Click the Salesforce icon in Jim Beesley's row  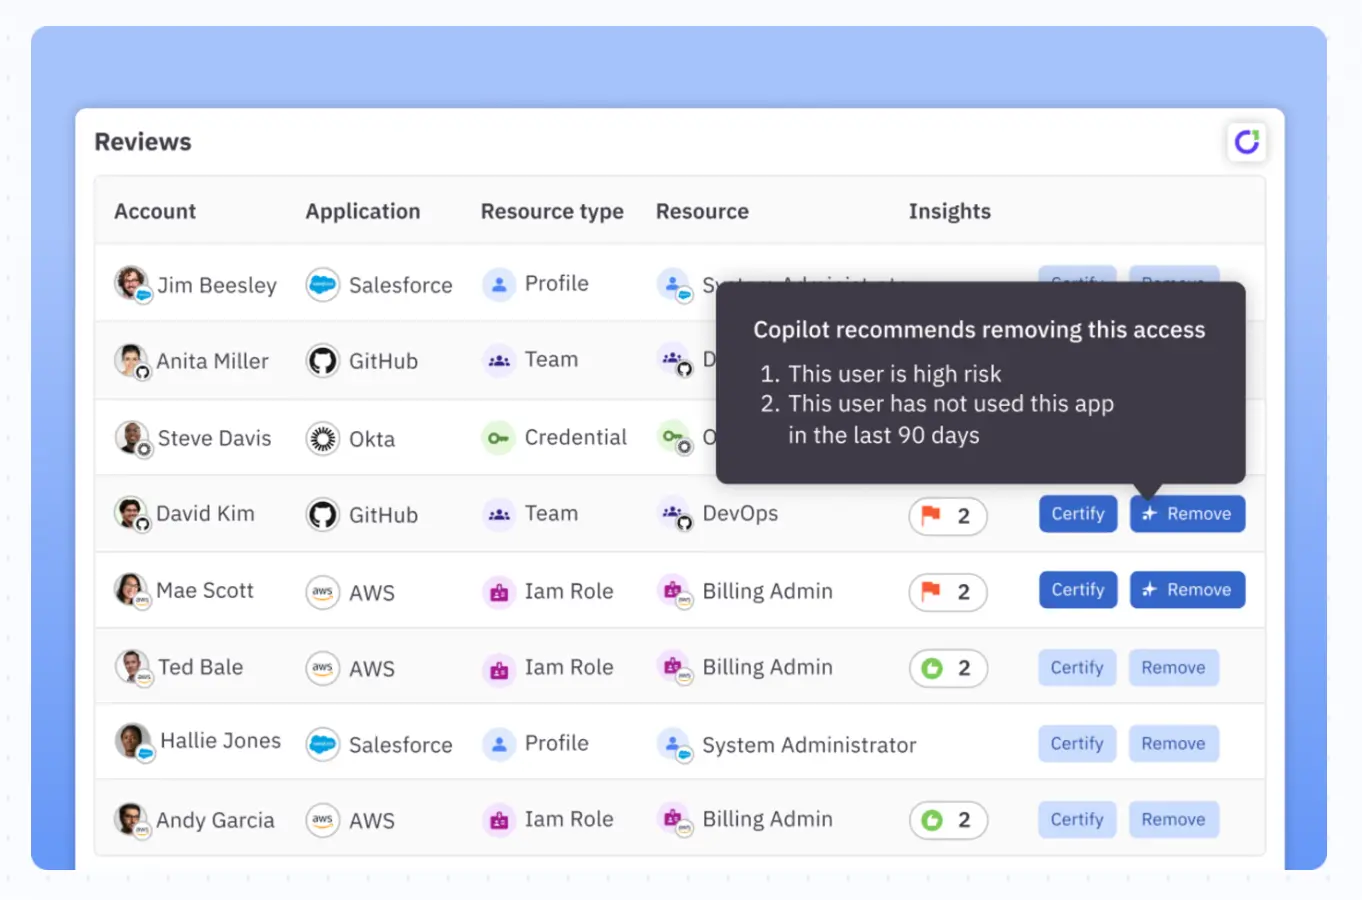(322, 285)
